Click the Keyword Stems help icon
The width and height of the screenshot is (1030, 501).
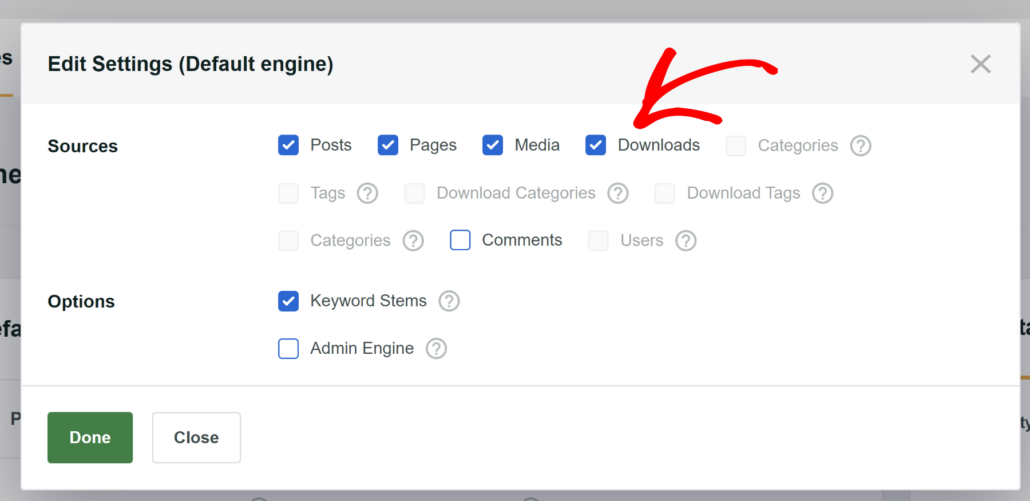click(x=449, y=301)
